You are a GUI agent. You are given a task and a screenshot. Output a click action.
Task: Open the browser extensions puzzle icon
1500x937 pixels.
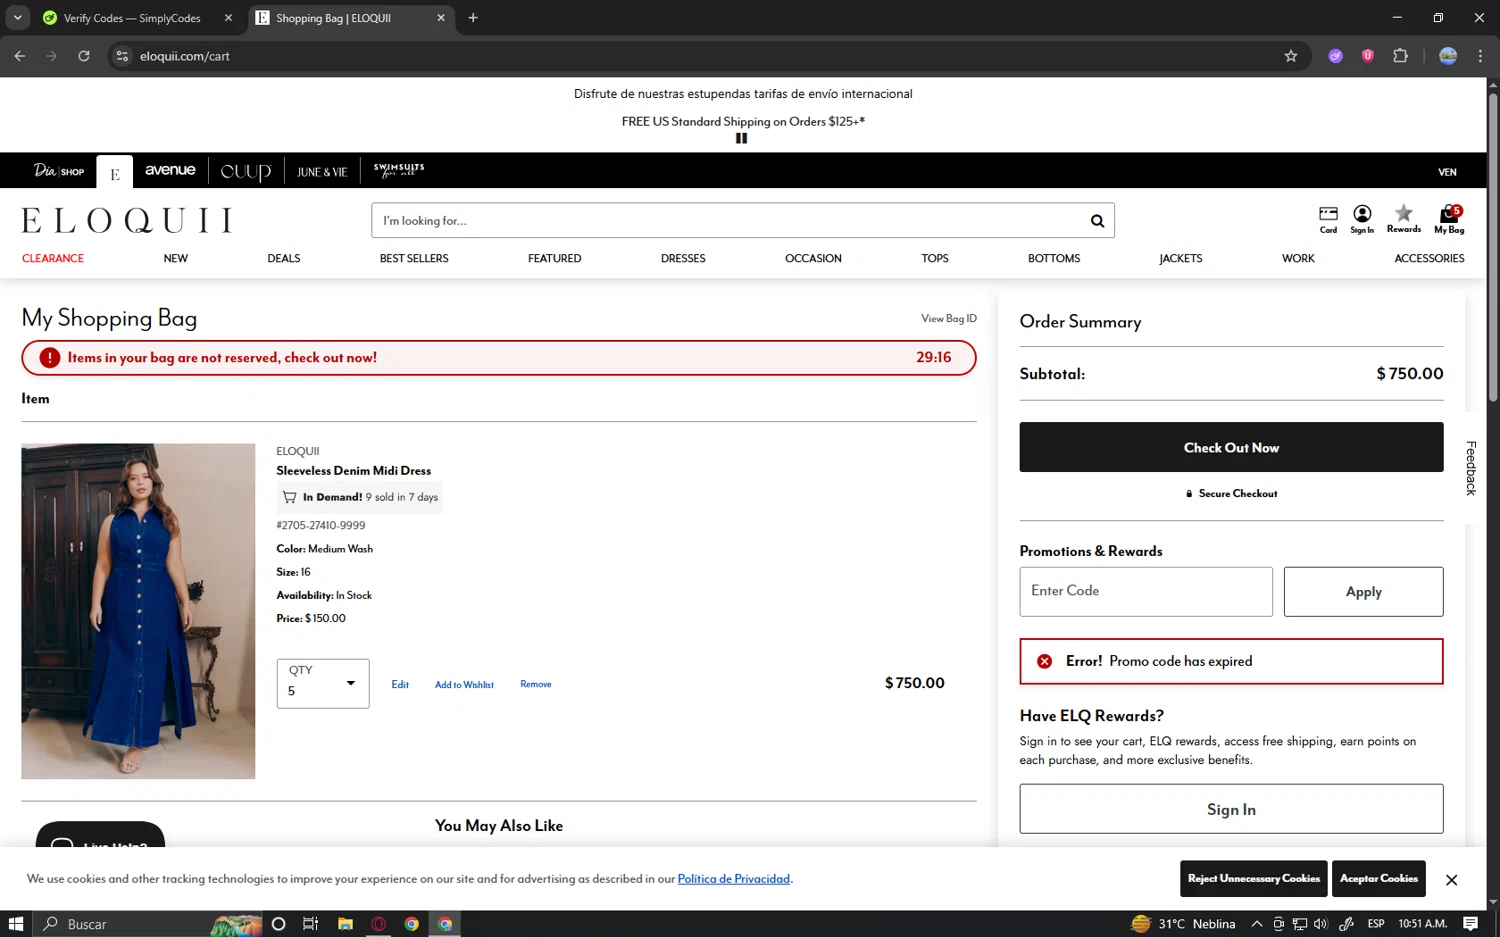click(x=1400, y=56)
